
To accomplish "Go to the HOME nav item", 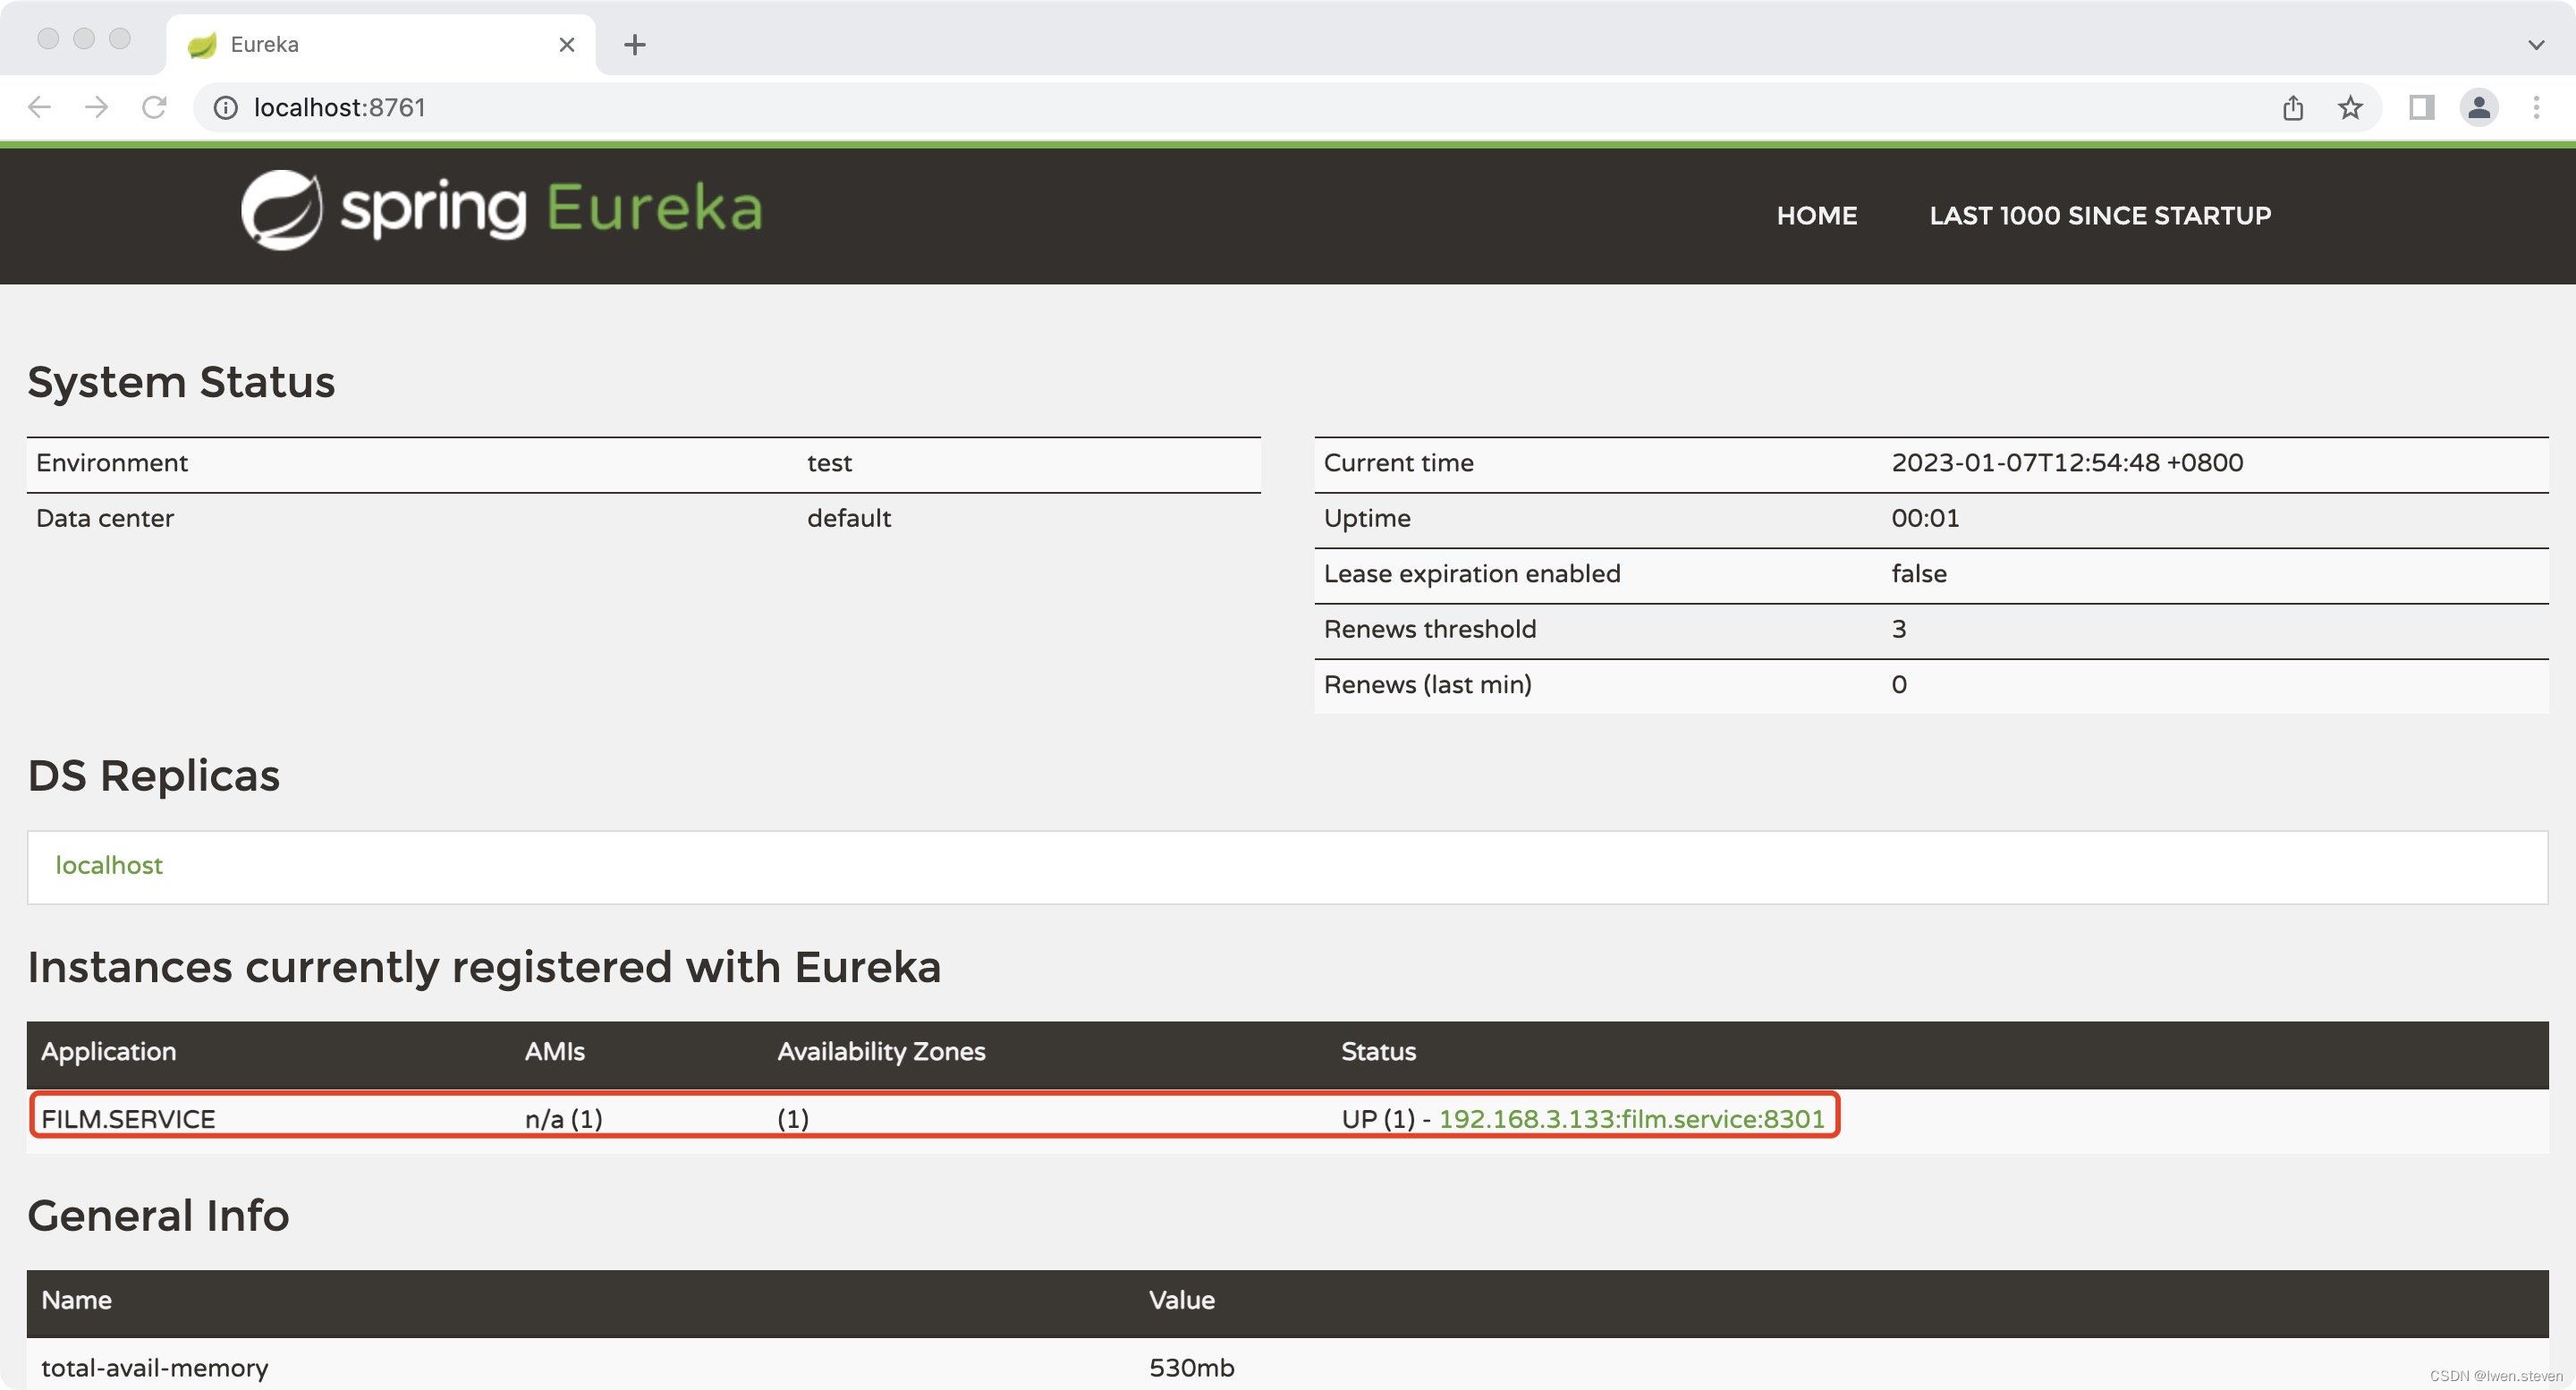I will coord(1816,215).
